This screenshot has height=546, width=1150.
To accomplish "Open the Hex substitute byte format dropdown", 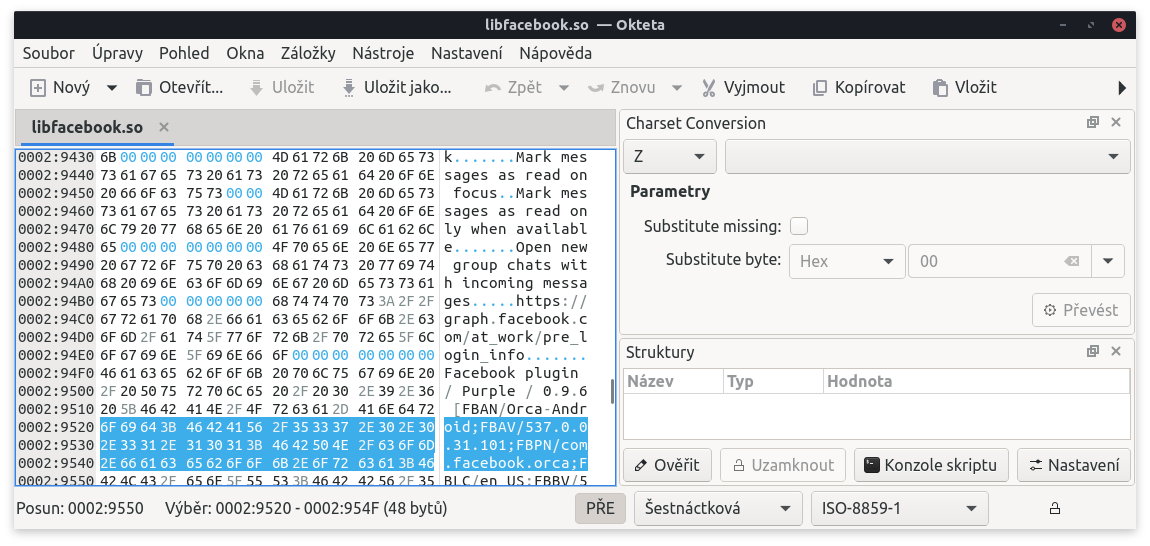I will (x=847, y=261).
